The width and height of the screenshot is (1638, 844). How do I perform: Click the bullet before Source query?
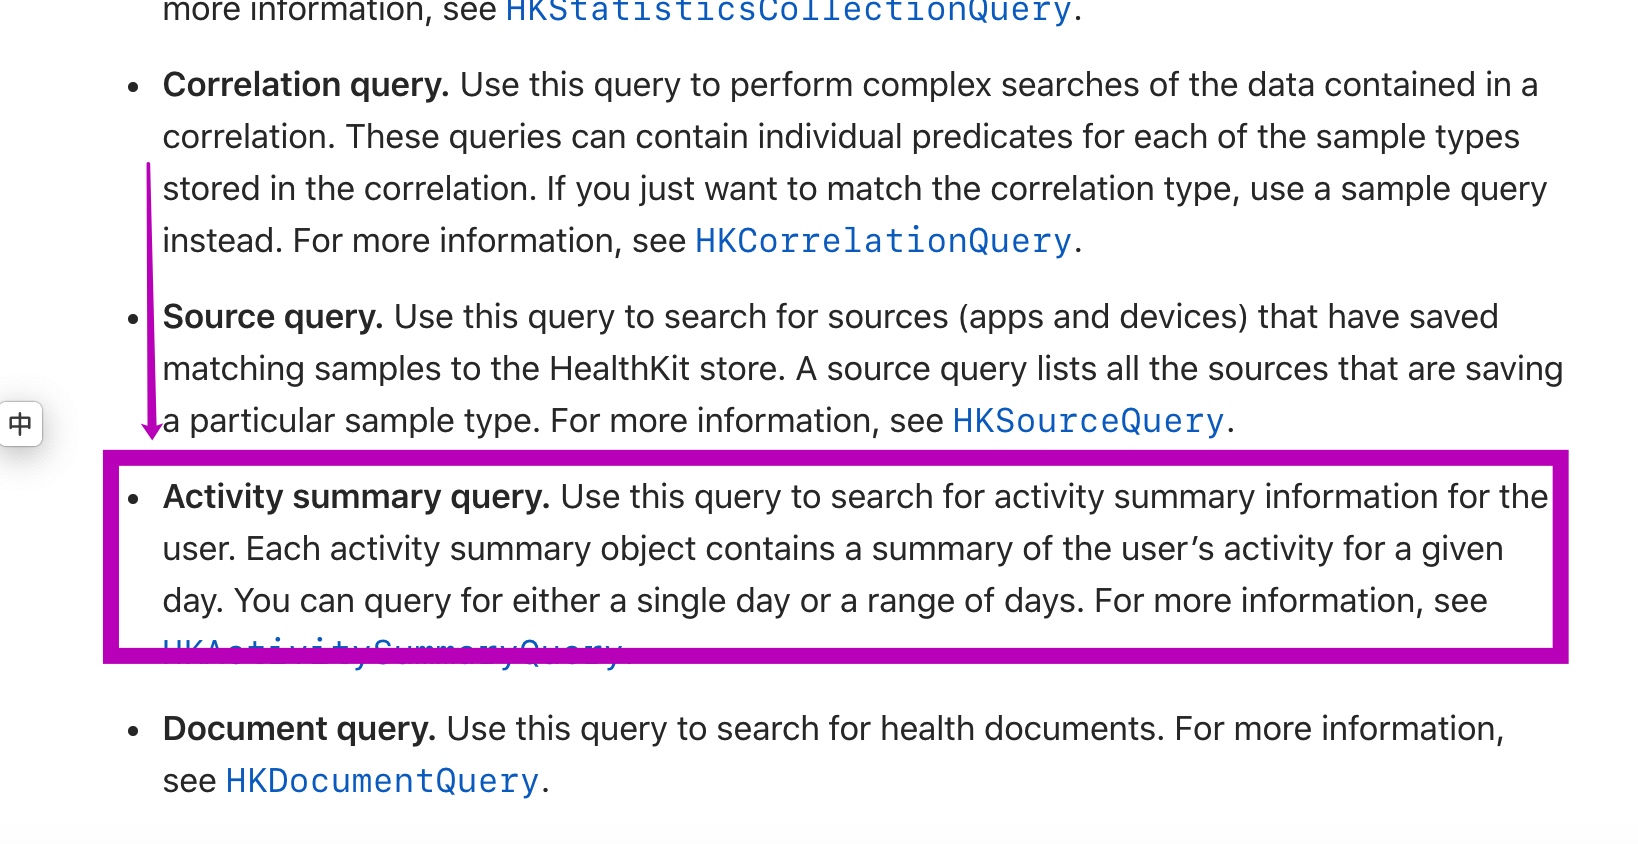pos(134,319)
